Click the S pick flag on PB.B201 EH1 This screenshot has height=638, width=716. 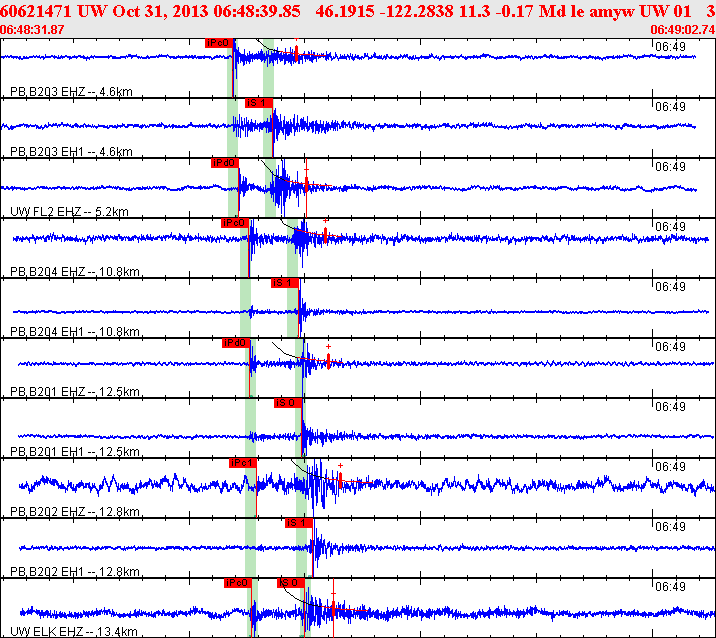click(286, 403)
